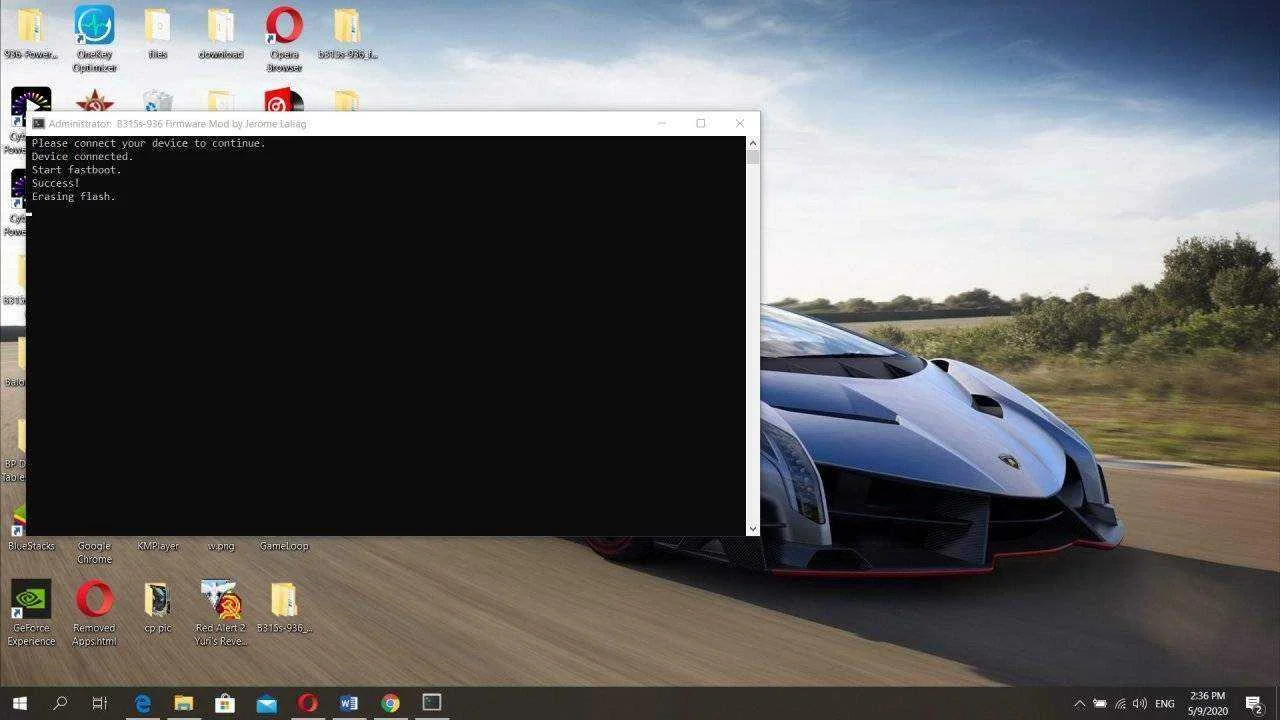This screenshot has width=1280, height=720.
Task: Open the volume control tray icon
Action: 1140,704
